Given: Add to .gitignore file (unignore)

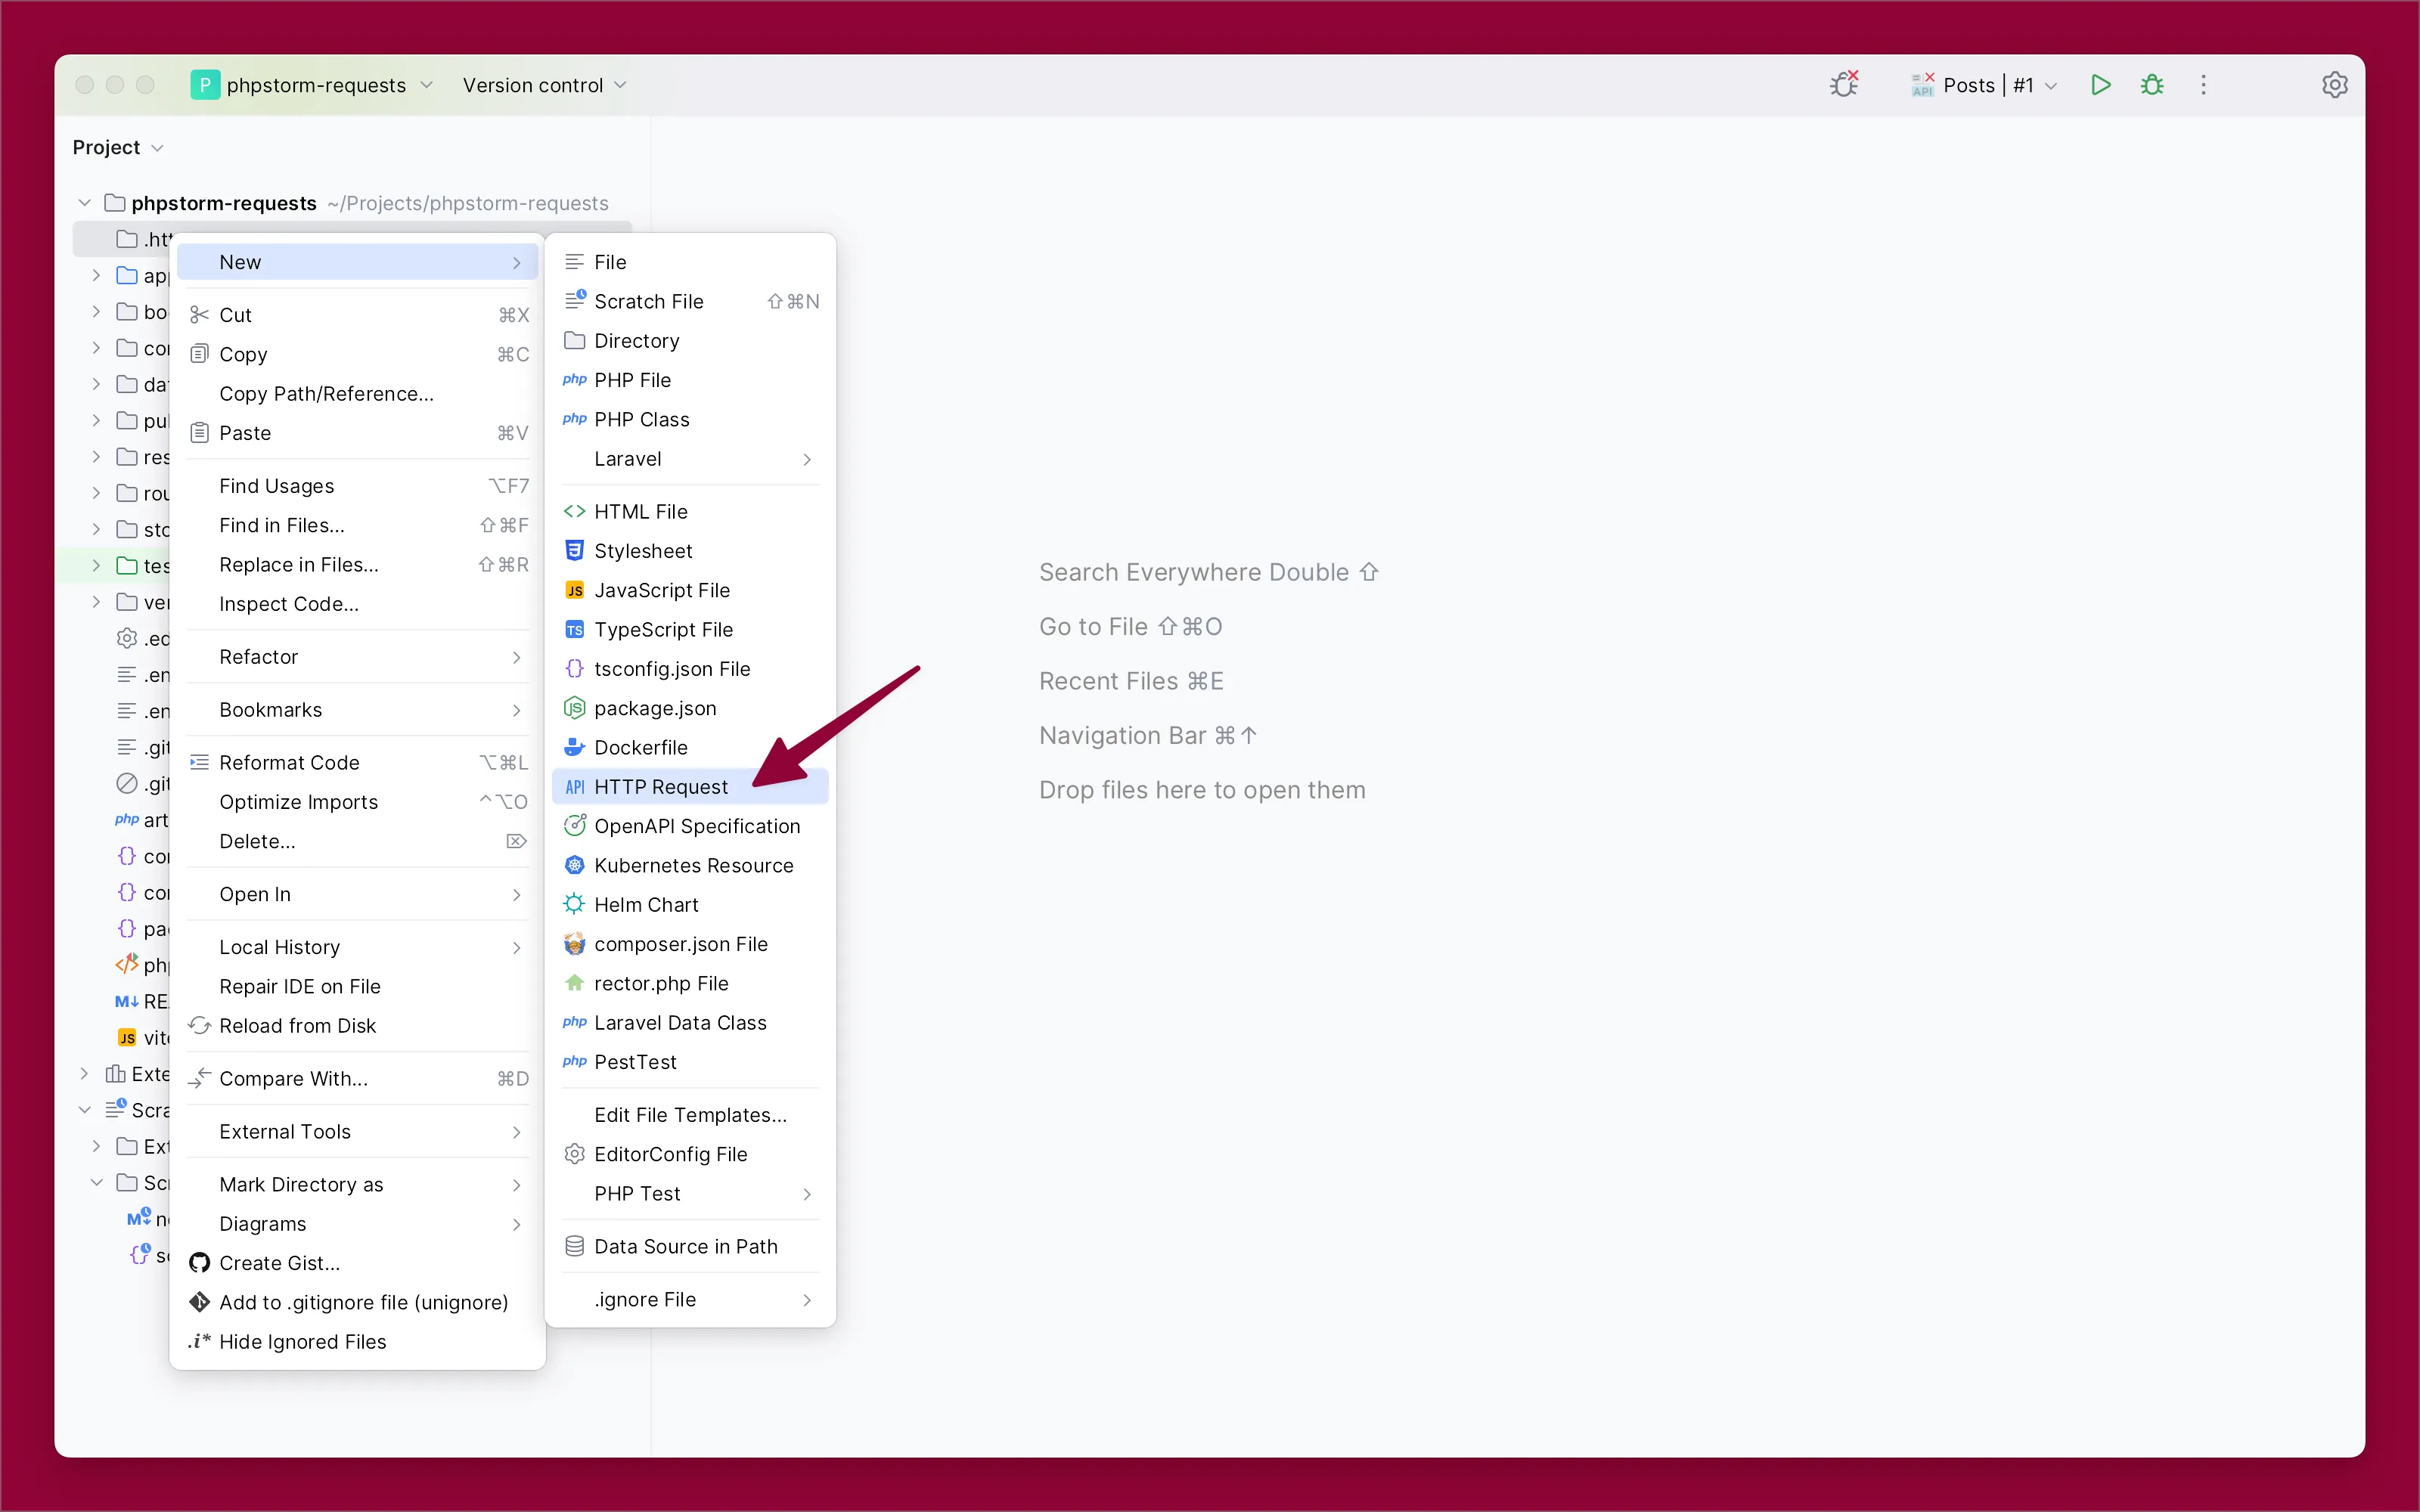Looking at the screenshot, I should (x=358, y=1302).
